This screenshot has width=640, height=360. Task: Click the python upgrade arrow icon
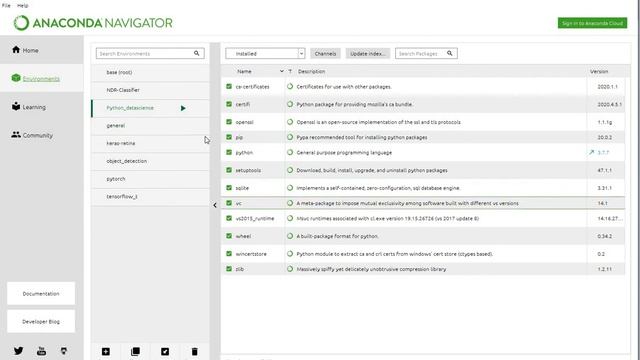[x=591, y=152]
